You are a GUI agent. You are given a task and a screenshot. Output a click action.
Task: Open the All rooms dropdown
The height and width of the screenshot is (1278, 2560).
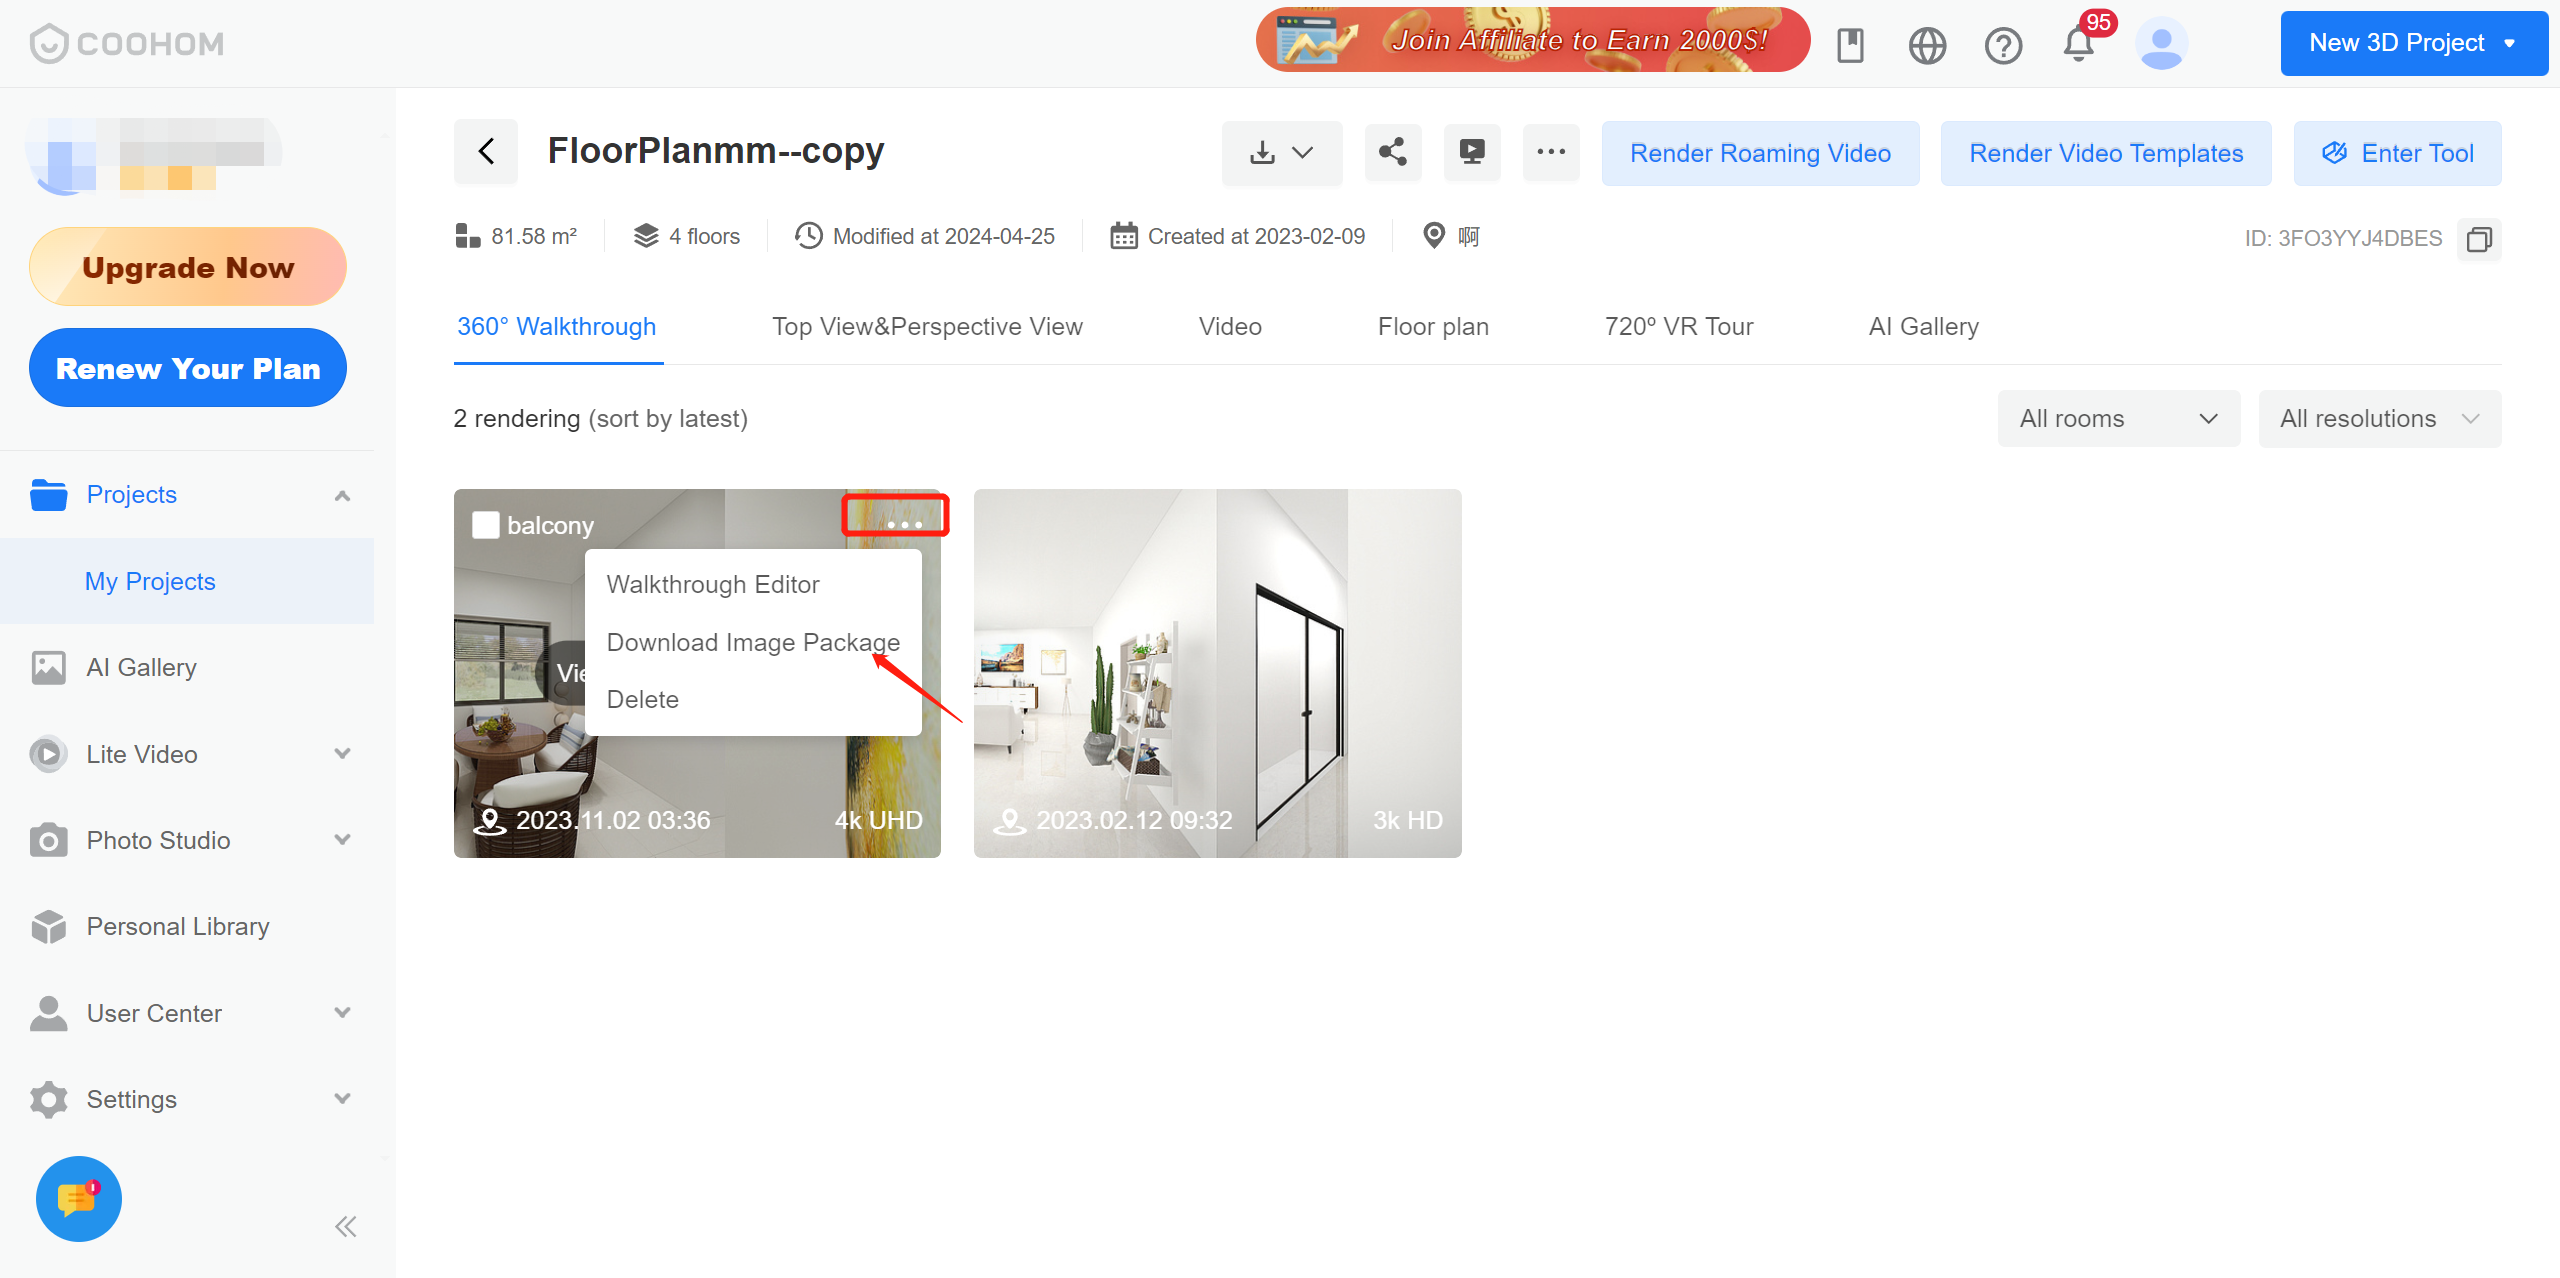coord(2118,419)
